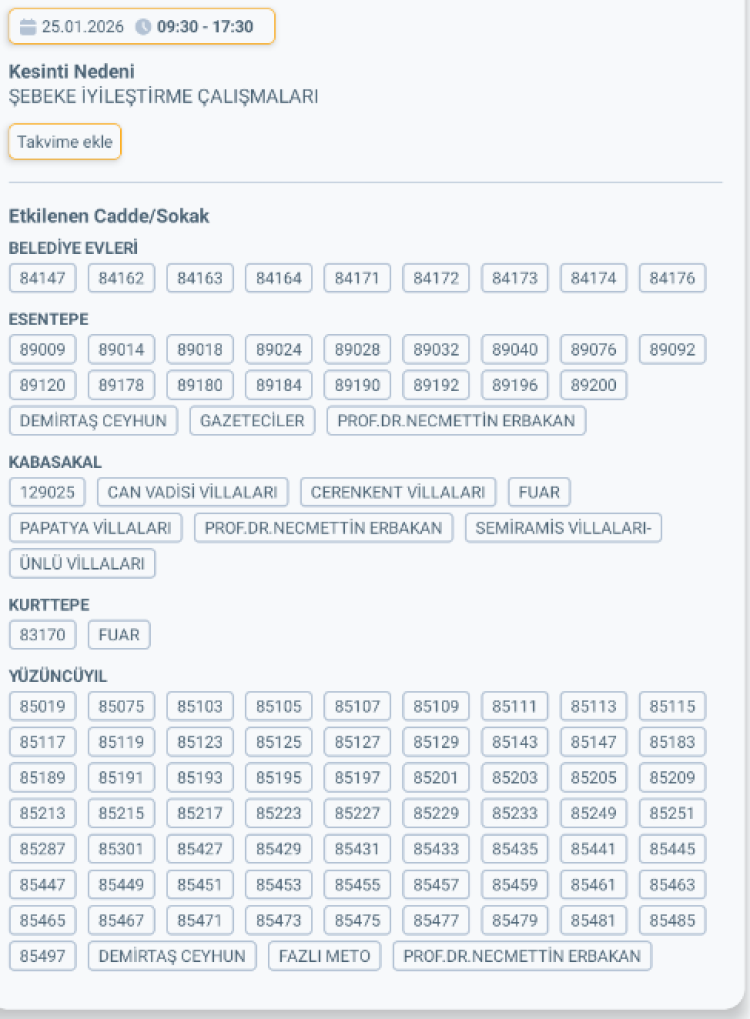Click the 25.01.2026 date and time chip
750x1019 pixels.
click(x=141, y=27)
